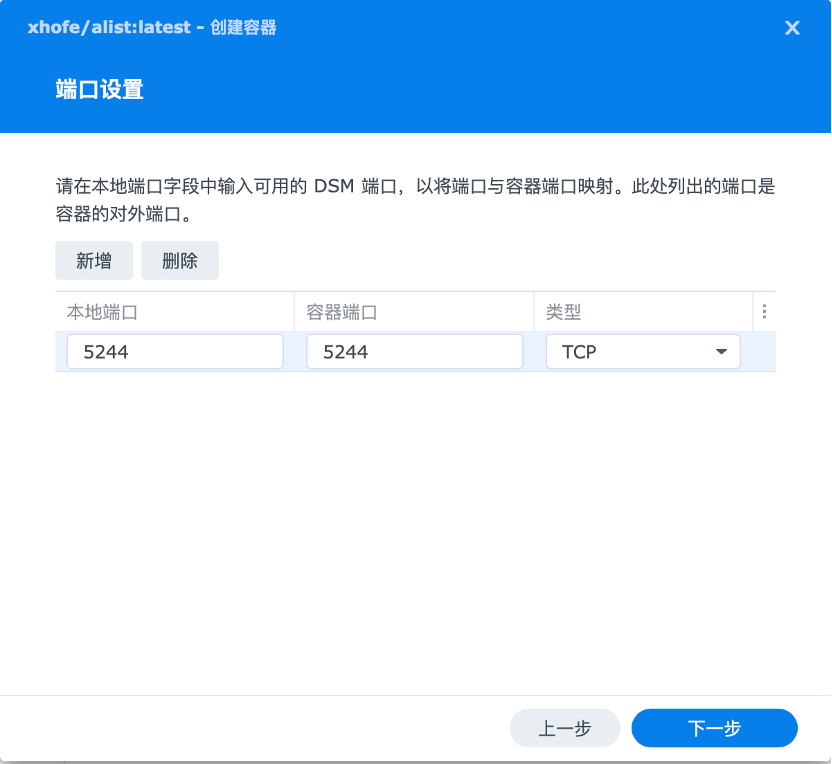Close the create container dialog
Screen dimensions: 832x764
[792, 28]
